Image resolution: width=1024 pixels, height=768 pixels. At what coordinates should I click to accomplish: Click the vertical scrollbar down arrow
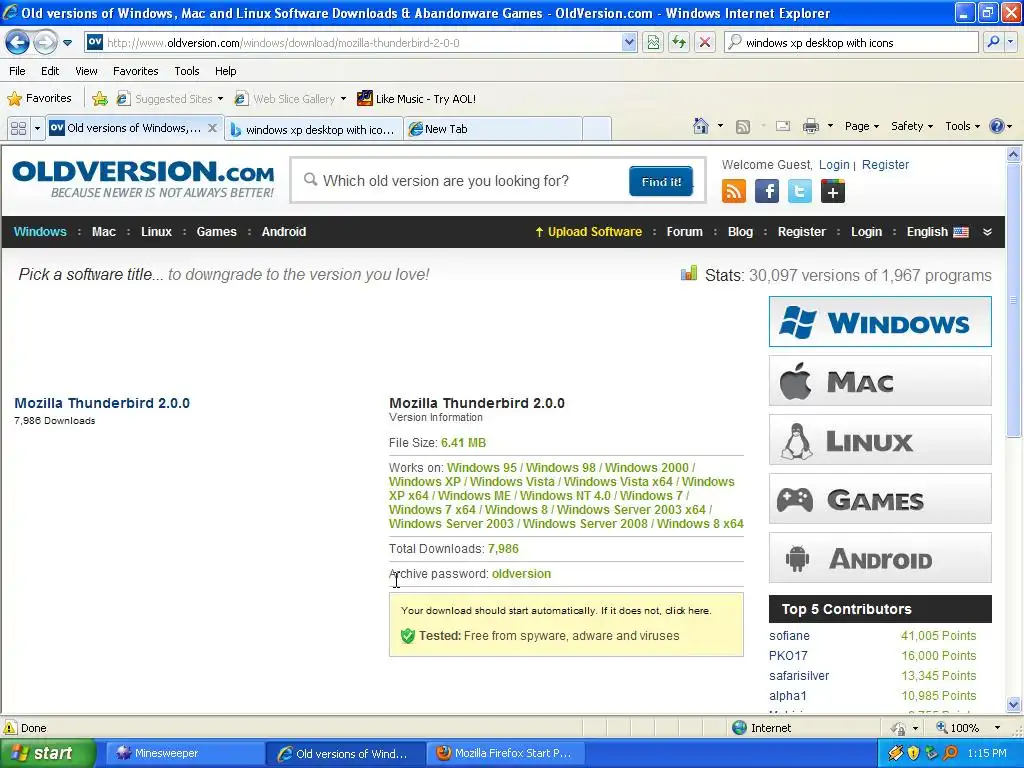tap(1014, 705)
